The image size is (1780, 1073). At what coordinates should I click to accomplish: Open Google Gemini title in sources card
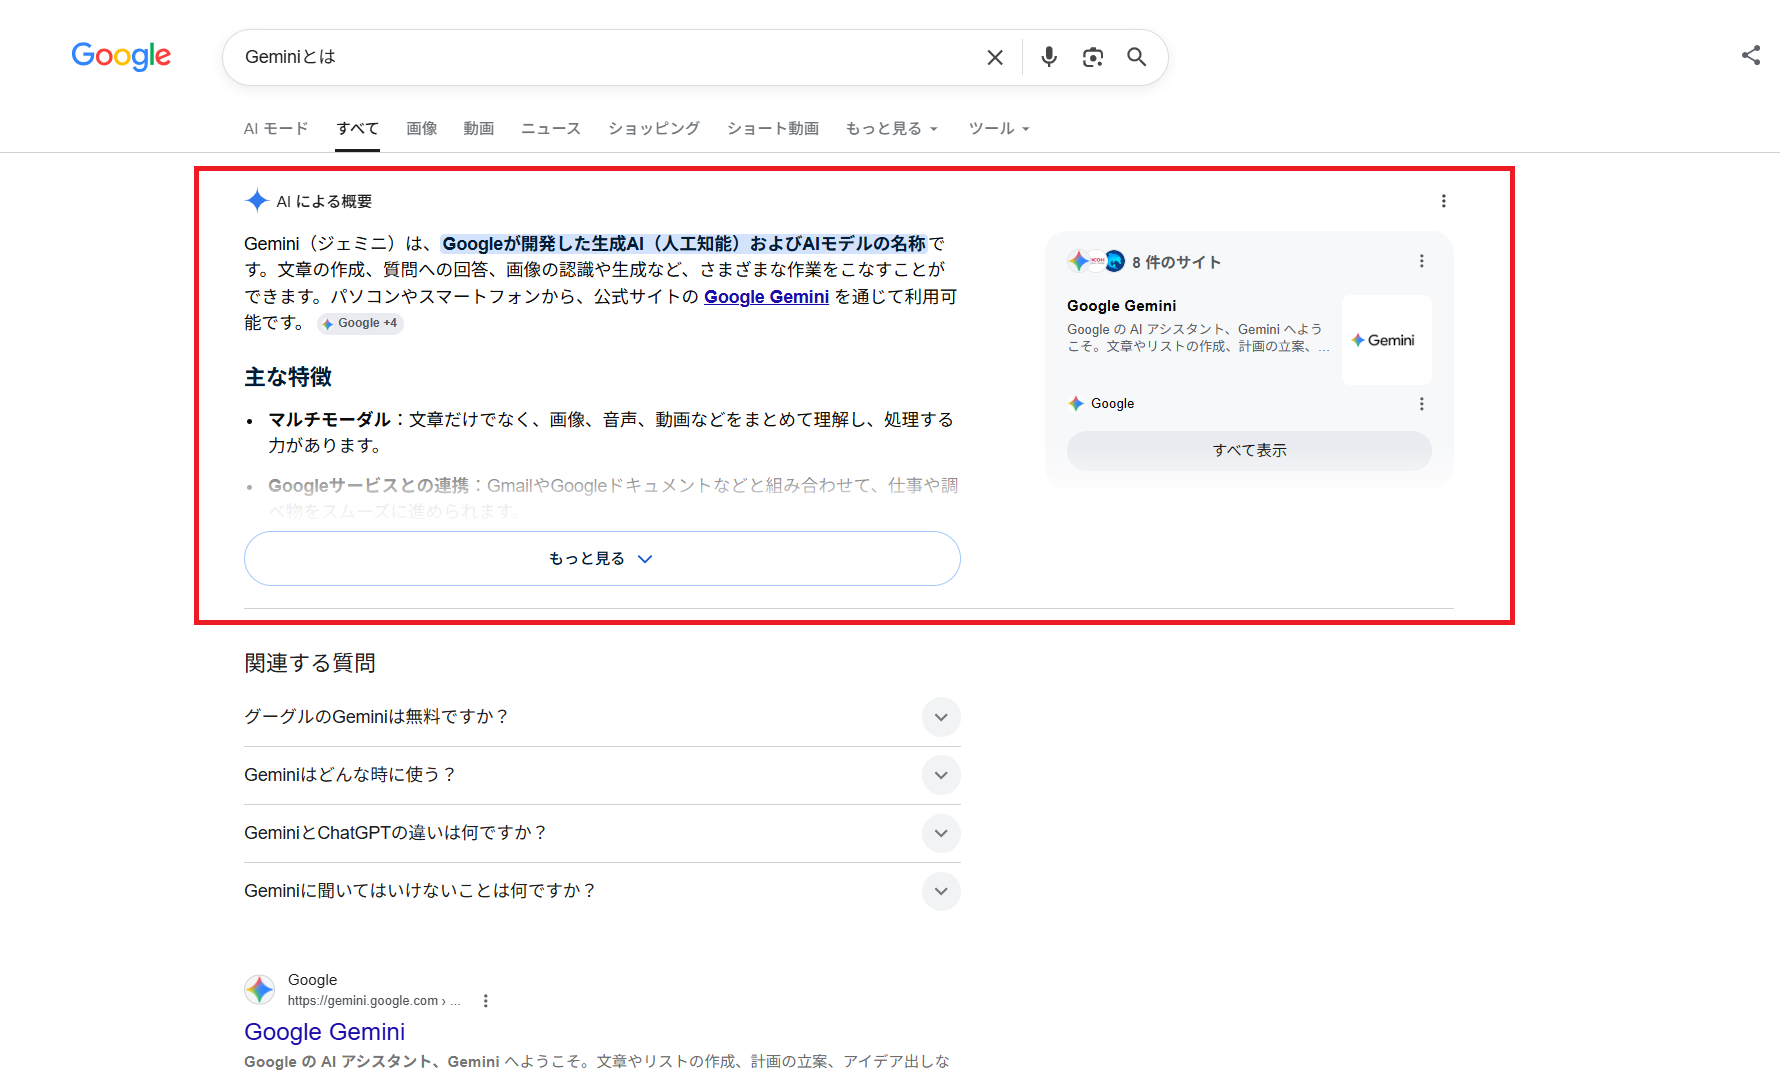(1122, 306)
